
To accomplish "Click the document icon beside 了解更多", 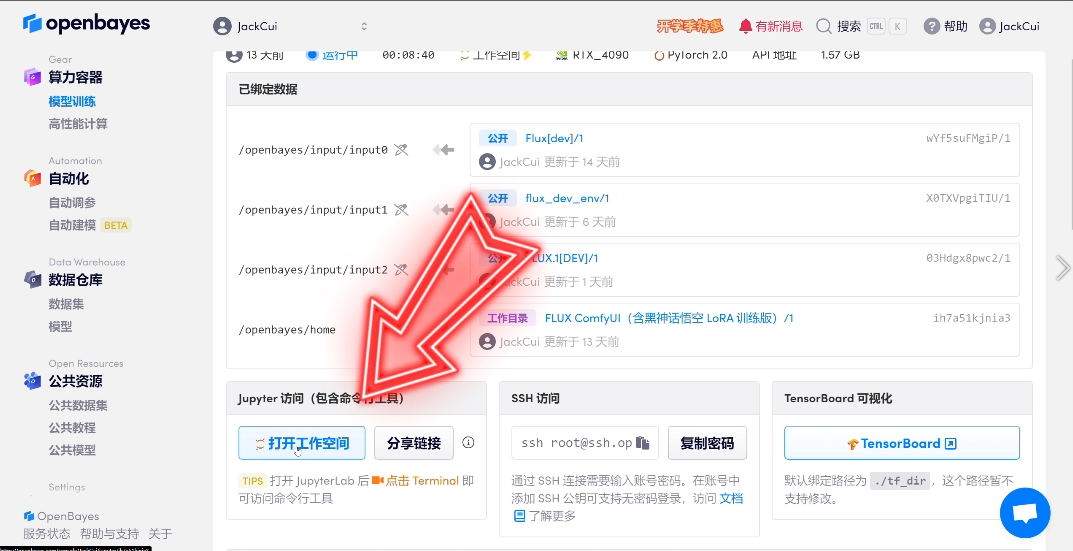I will [x=519, y=515].
